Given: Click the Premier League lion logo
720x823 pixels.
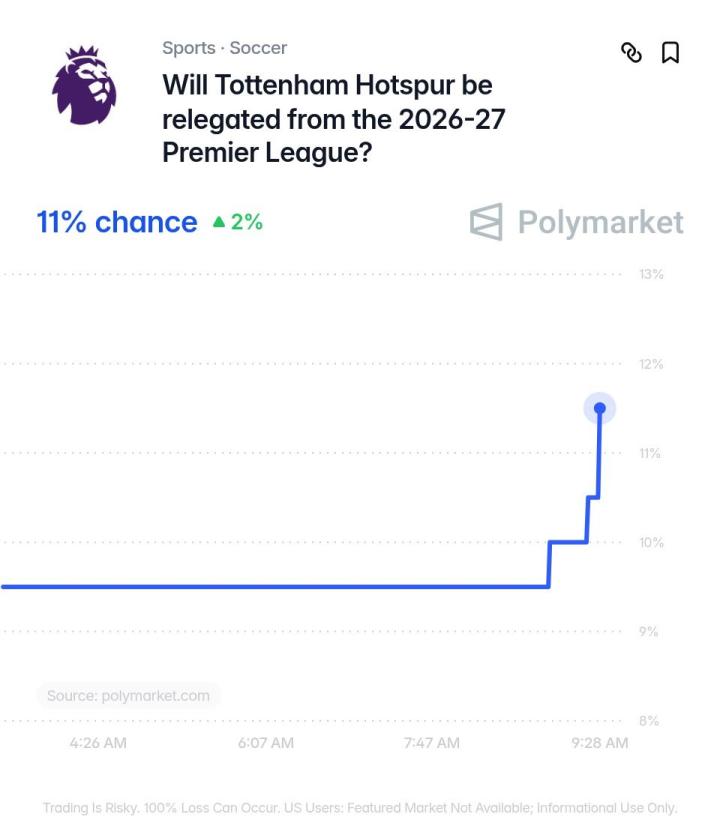Looking at the screenshot, I should tap(84, 85).
